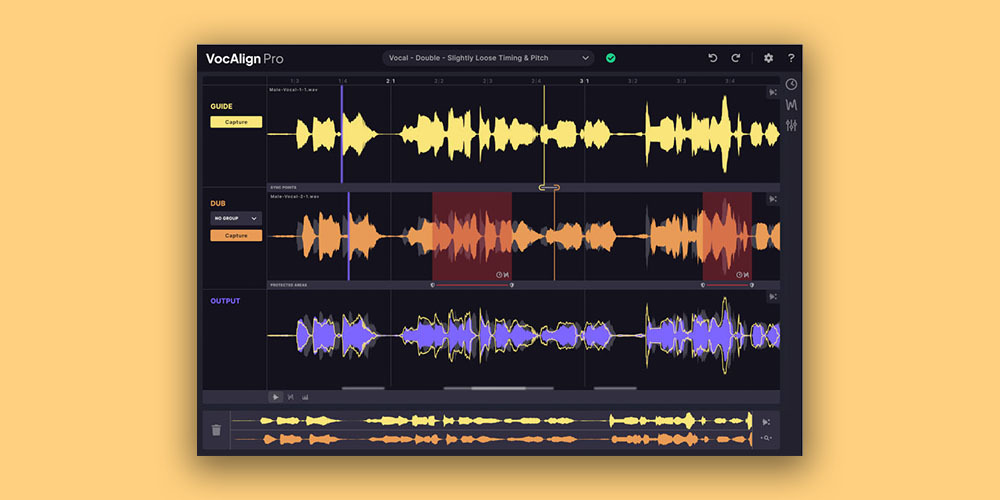This screenshot has height=500, width=1000.
Task: Click the undo arrow icon
Action: coord(712,58)
